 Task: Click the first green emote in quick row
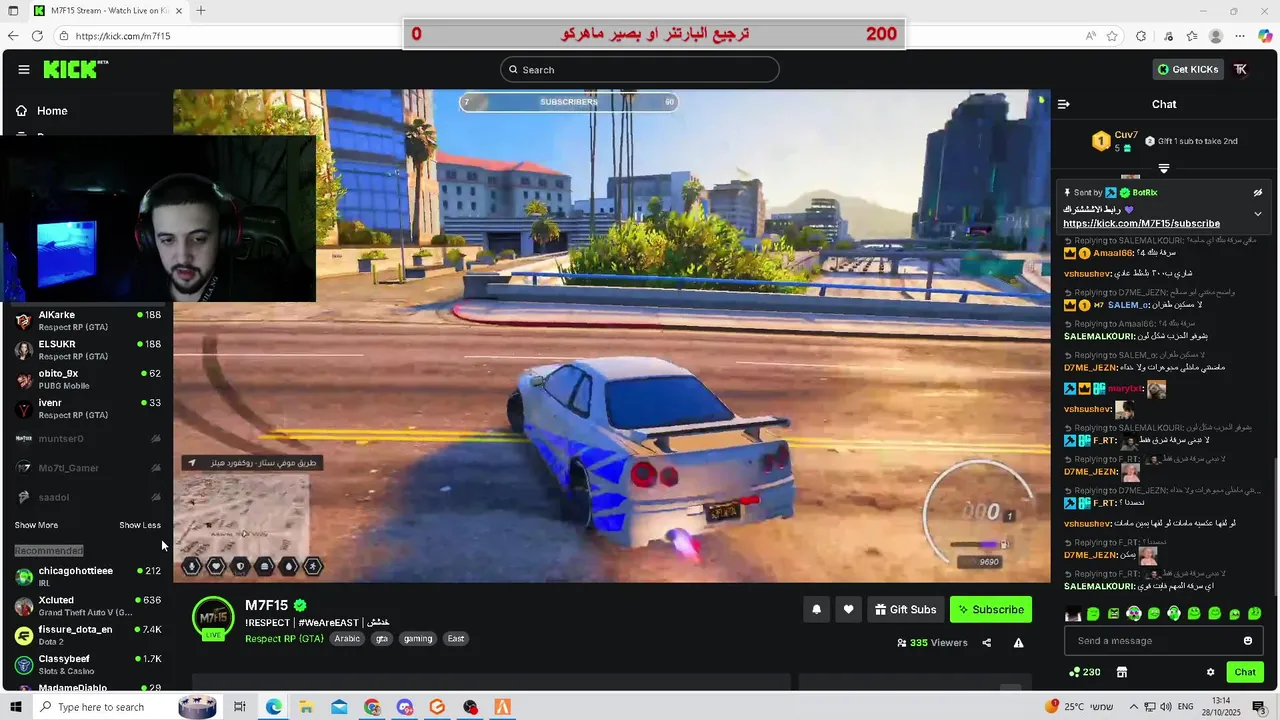[1094, 614]
